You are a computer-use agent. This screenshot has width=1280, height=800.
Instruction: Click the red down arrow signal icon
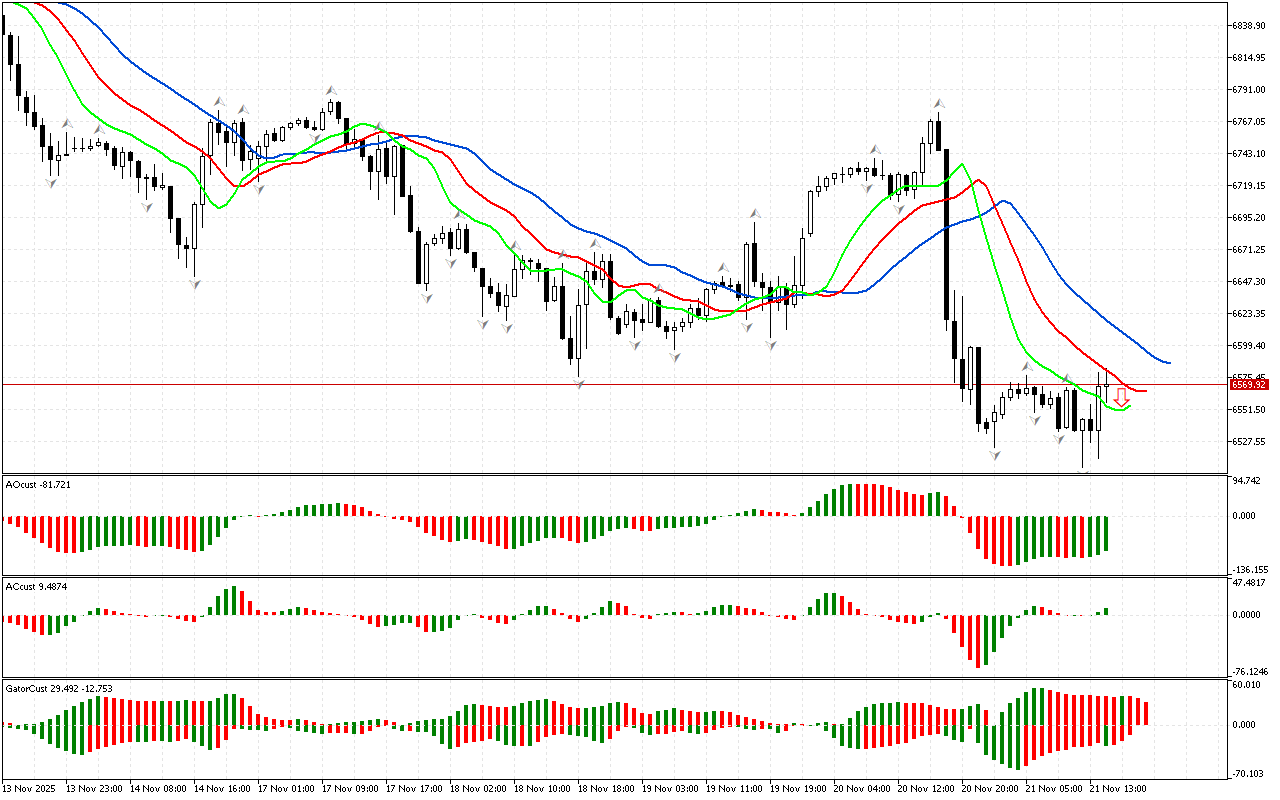[1122, 397]
